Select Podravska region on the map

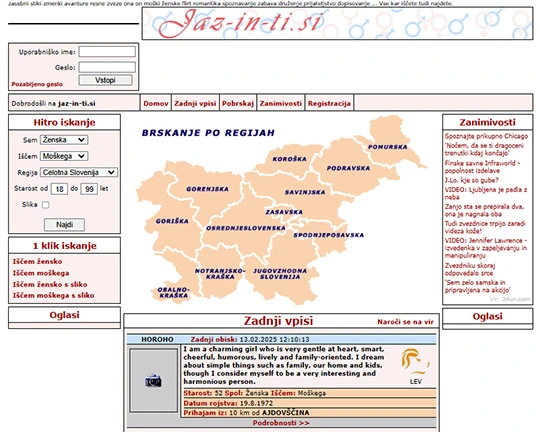348,168
